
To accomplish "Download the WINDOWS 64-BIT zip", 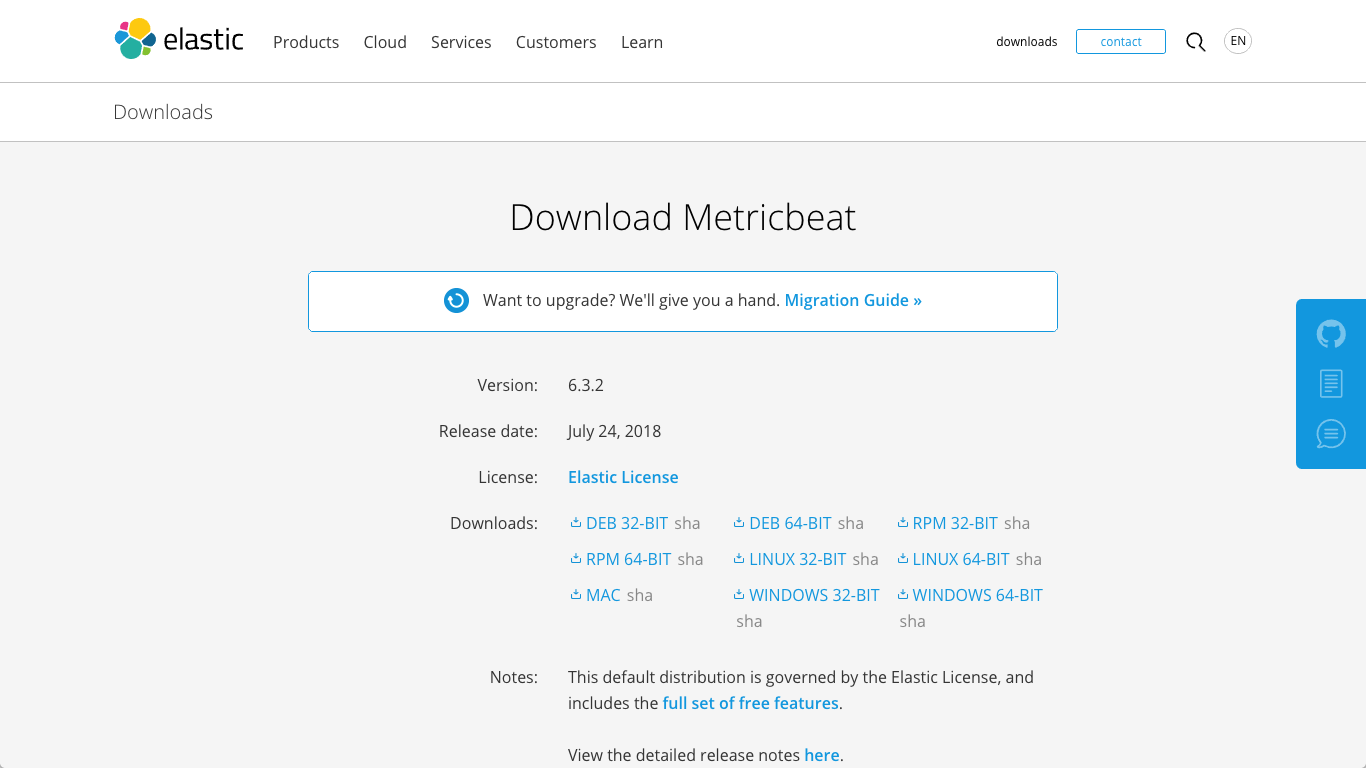I will 978,595.
